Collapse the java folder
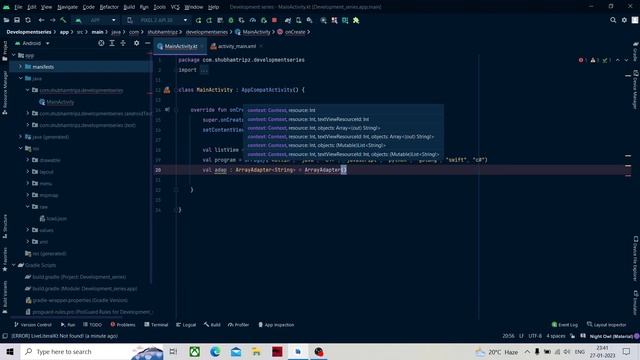640x360 pixels. point(20,78)
